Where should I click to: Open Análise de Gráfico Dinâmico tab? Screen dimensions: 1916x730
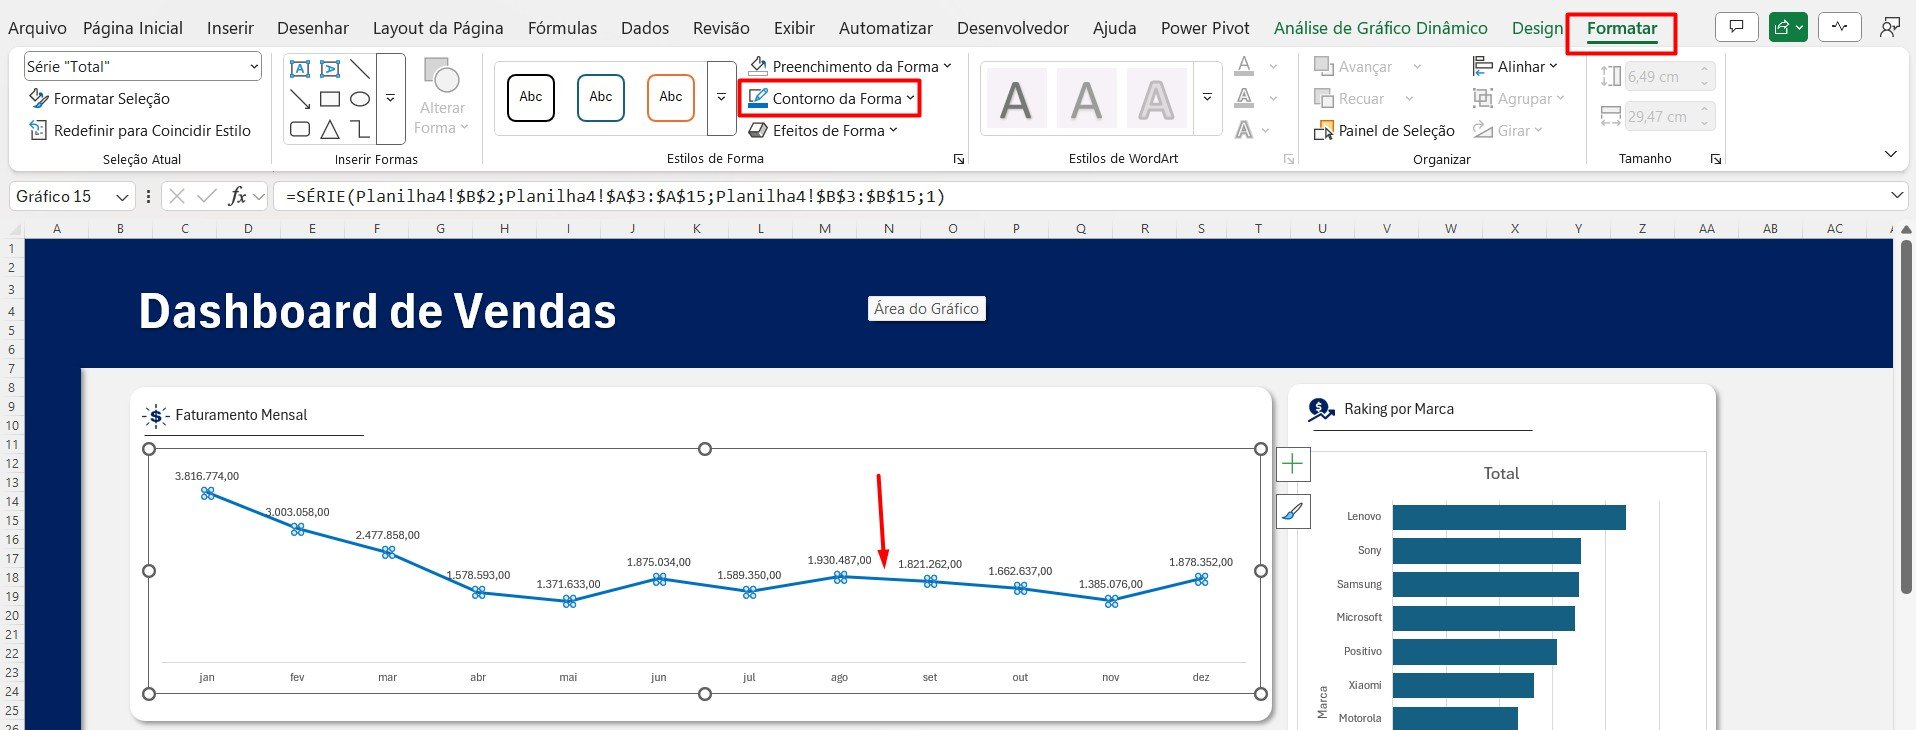pos(1380,28)
